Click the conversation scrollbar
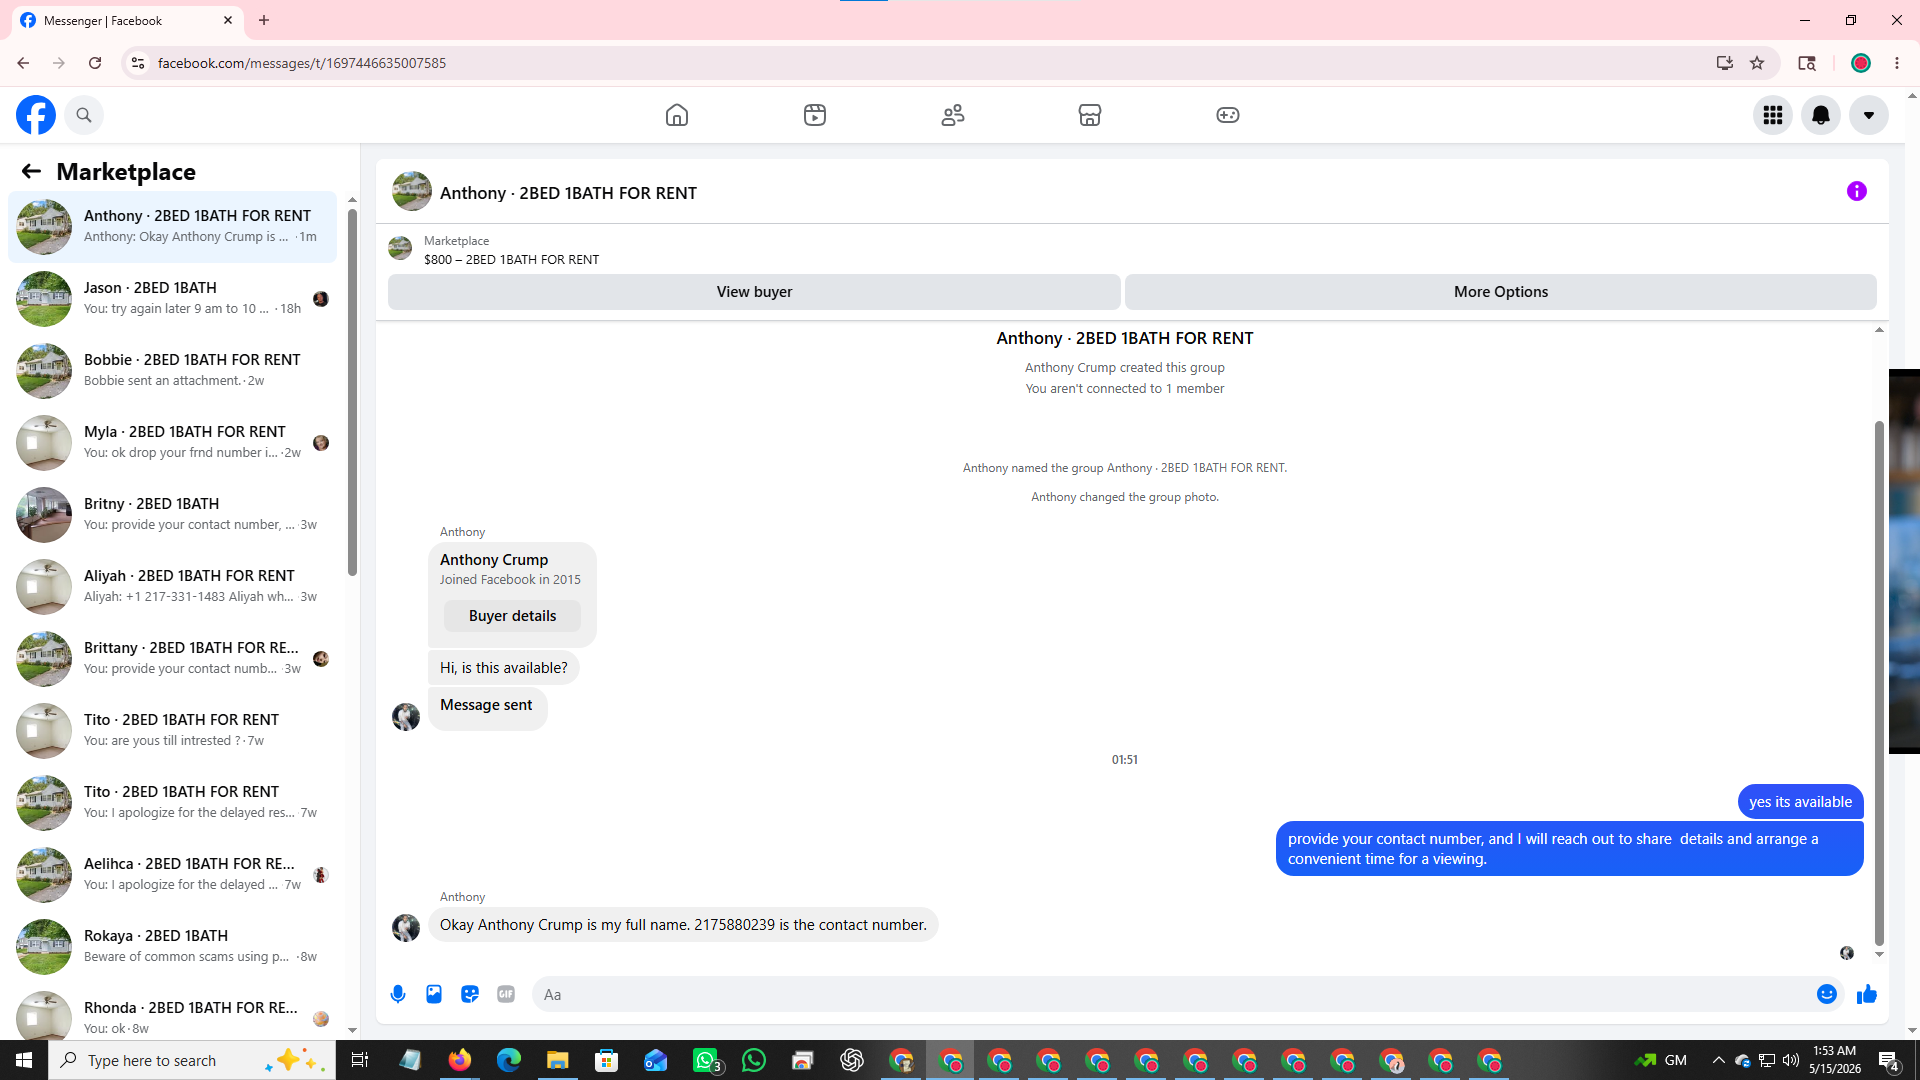Viewport: 1920px width, 1080px height. point(1879,682)
